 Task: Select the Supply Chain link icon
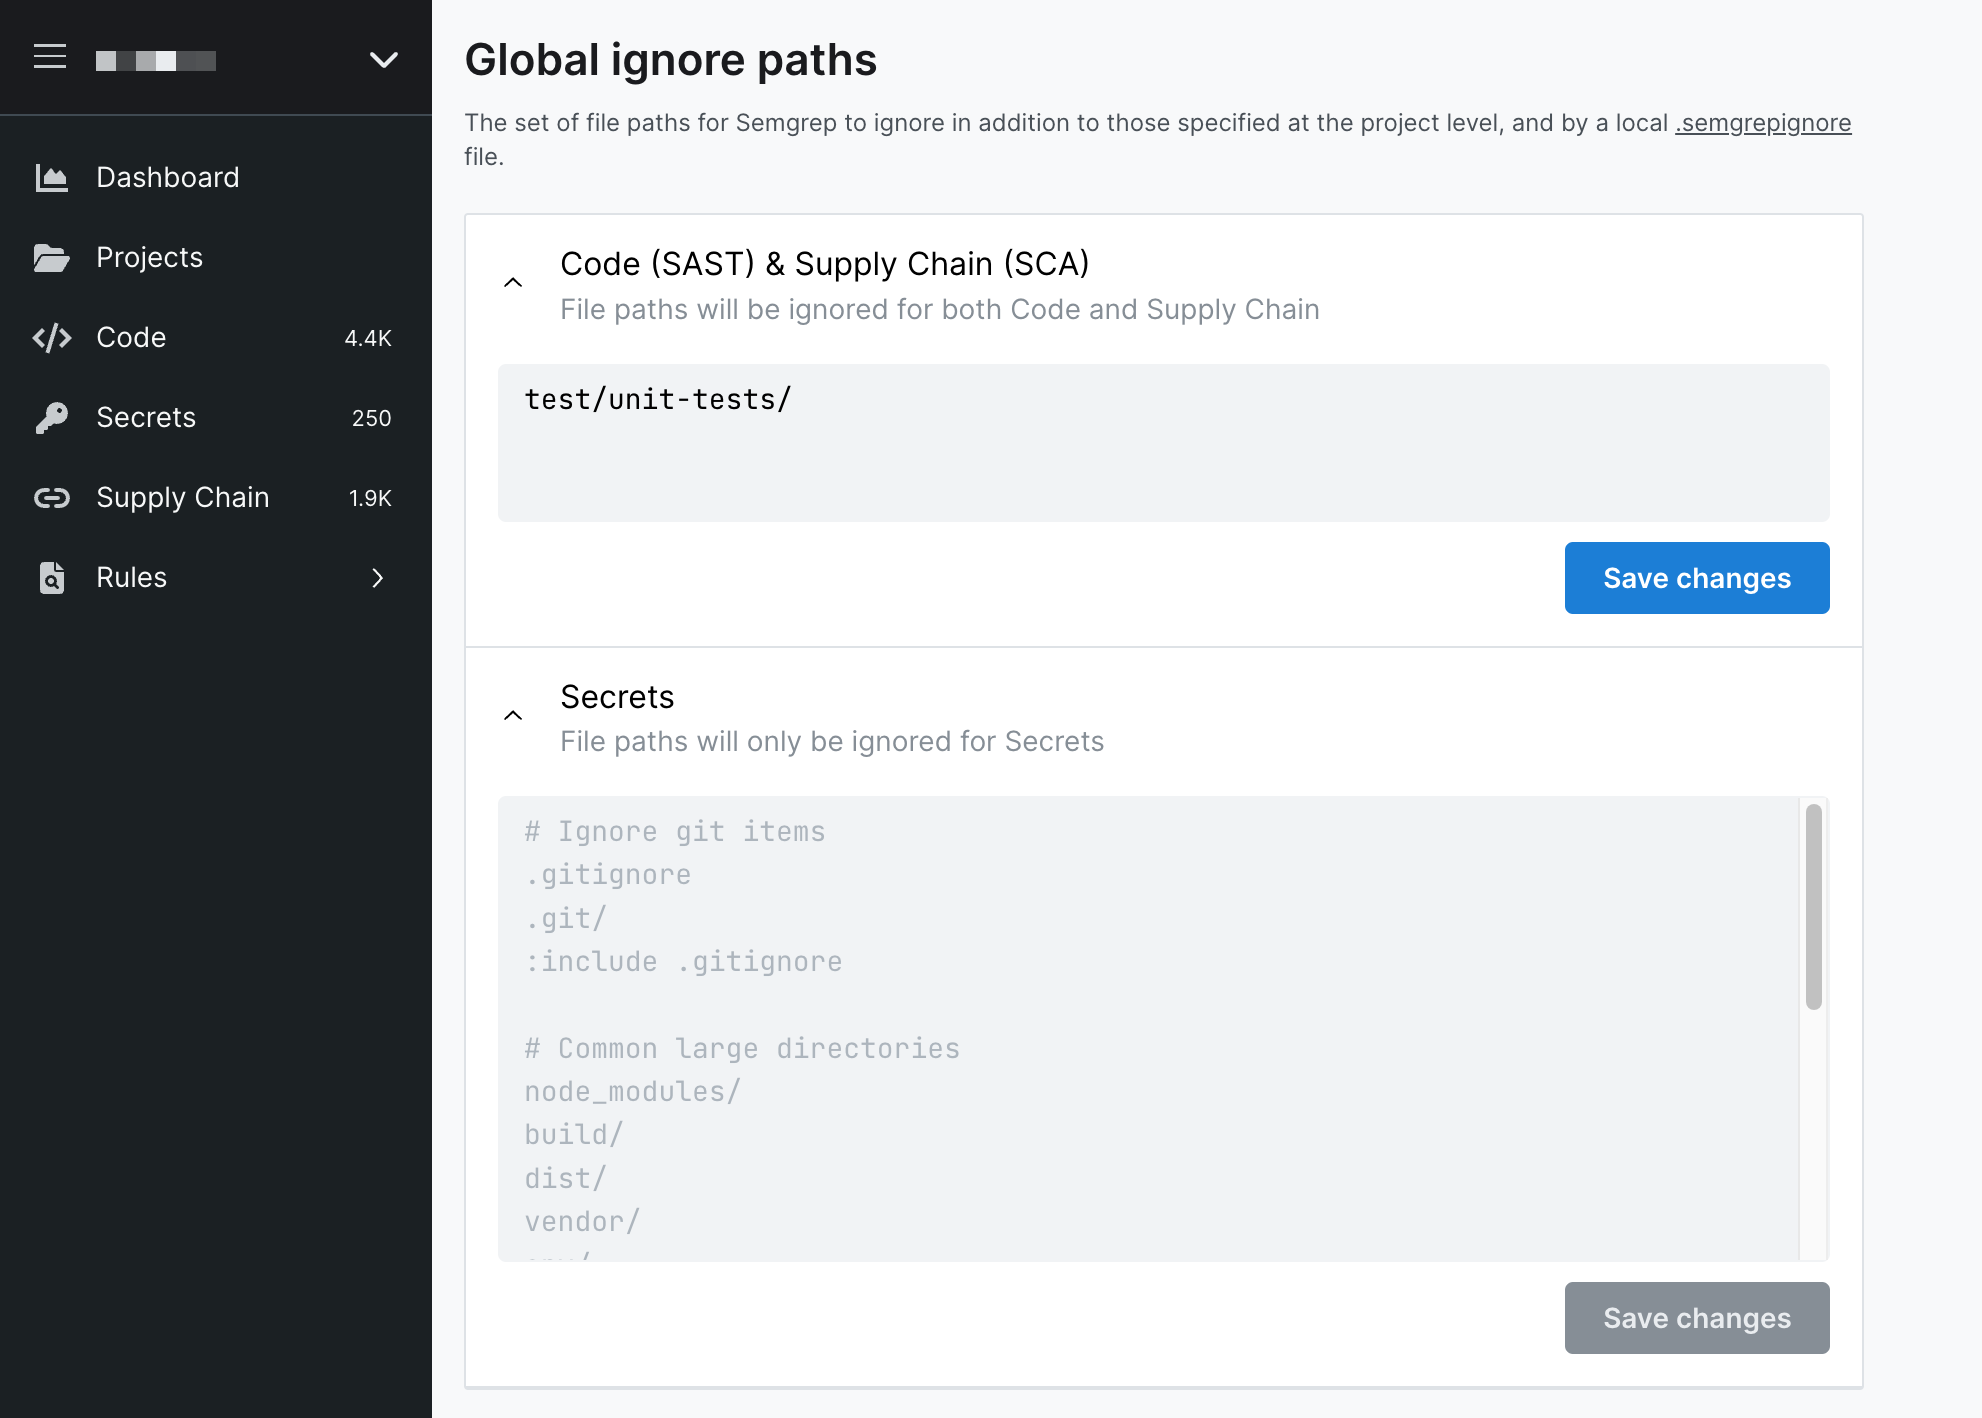pyautogui.click(x=52, y=497)
